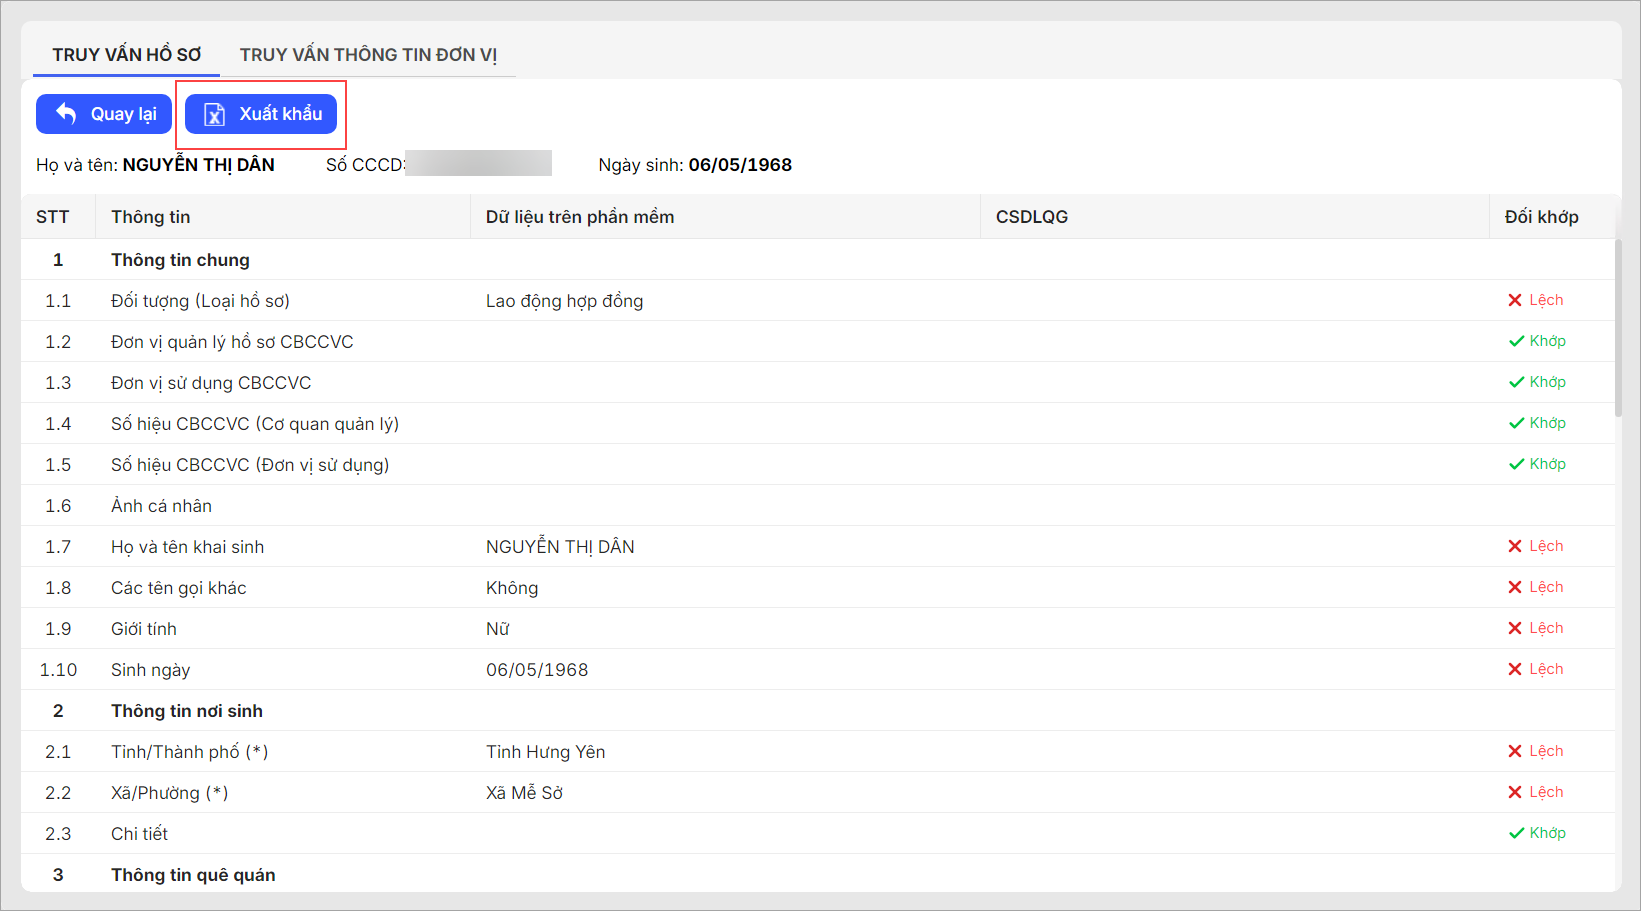
Task: Click red X icon for Tỉnh/Thành phố row
Action: [x=1515, y=752]
